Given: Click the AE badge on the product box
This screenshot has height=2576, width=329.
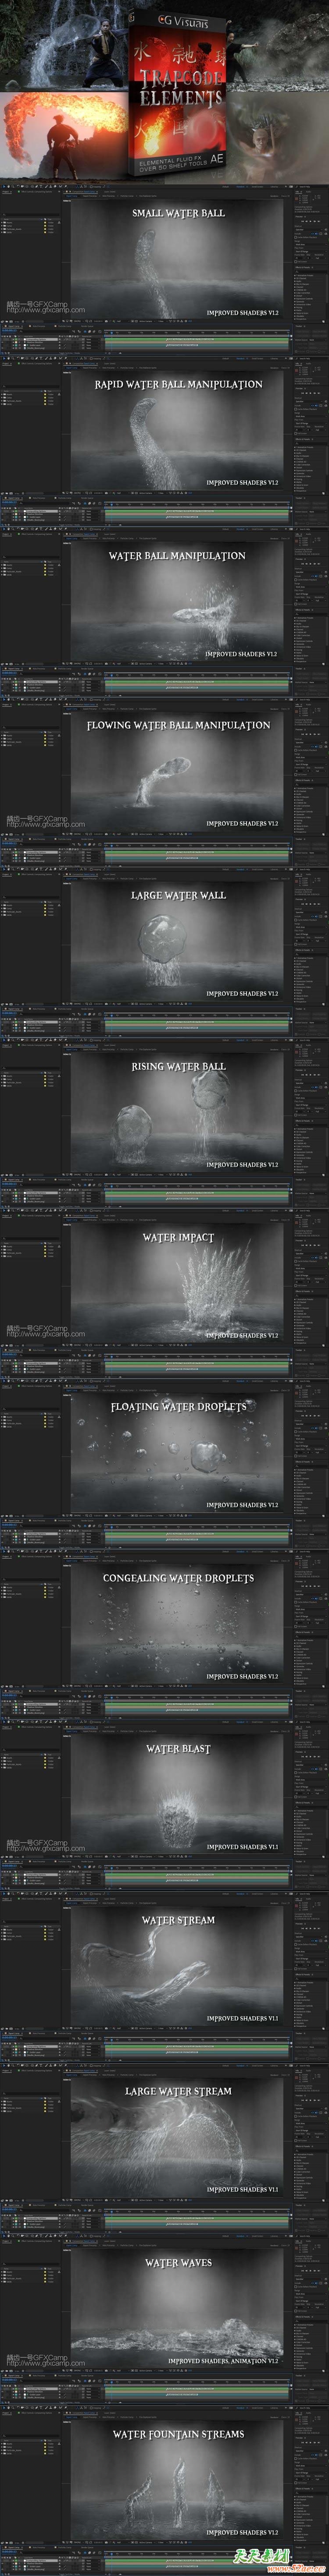Looking at the screenshot, I should tap(216, 157).
